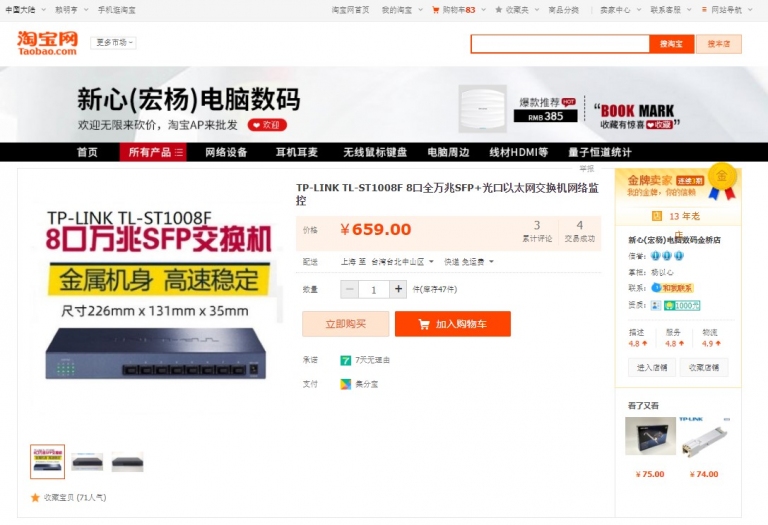This screenshot has width=768, height=525.
Task: Click the shop credit rating diamond icons
Action: 667,256
